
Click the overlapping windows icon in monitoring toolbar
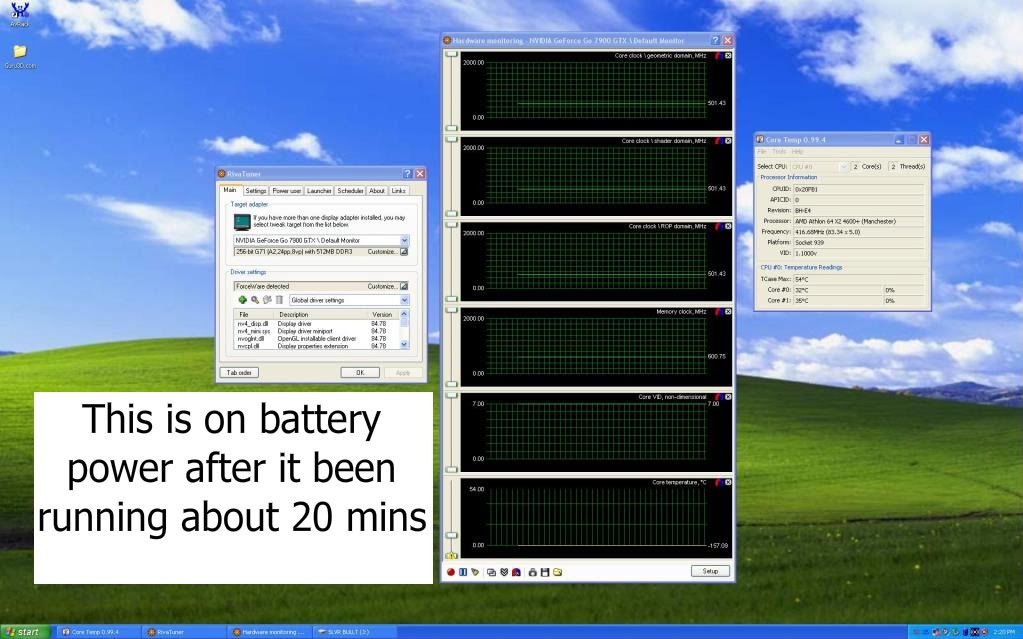tap(491, 572)
